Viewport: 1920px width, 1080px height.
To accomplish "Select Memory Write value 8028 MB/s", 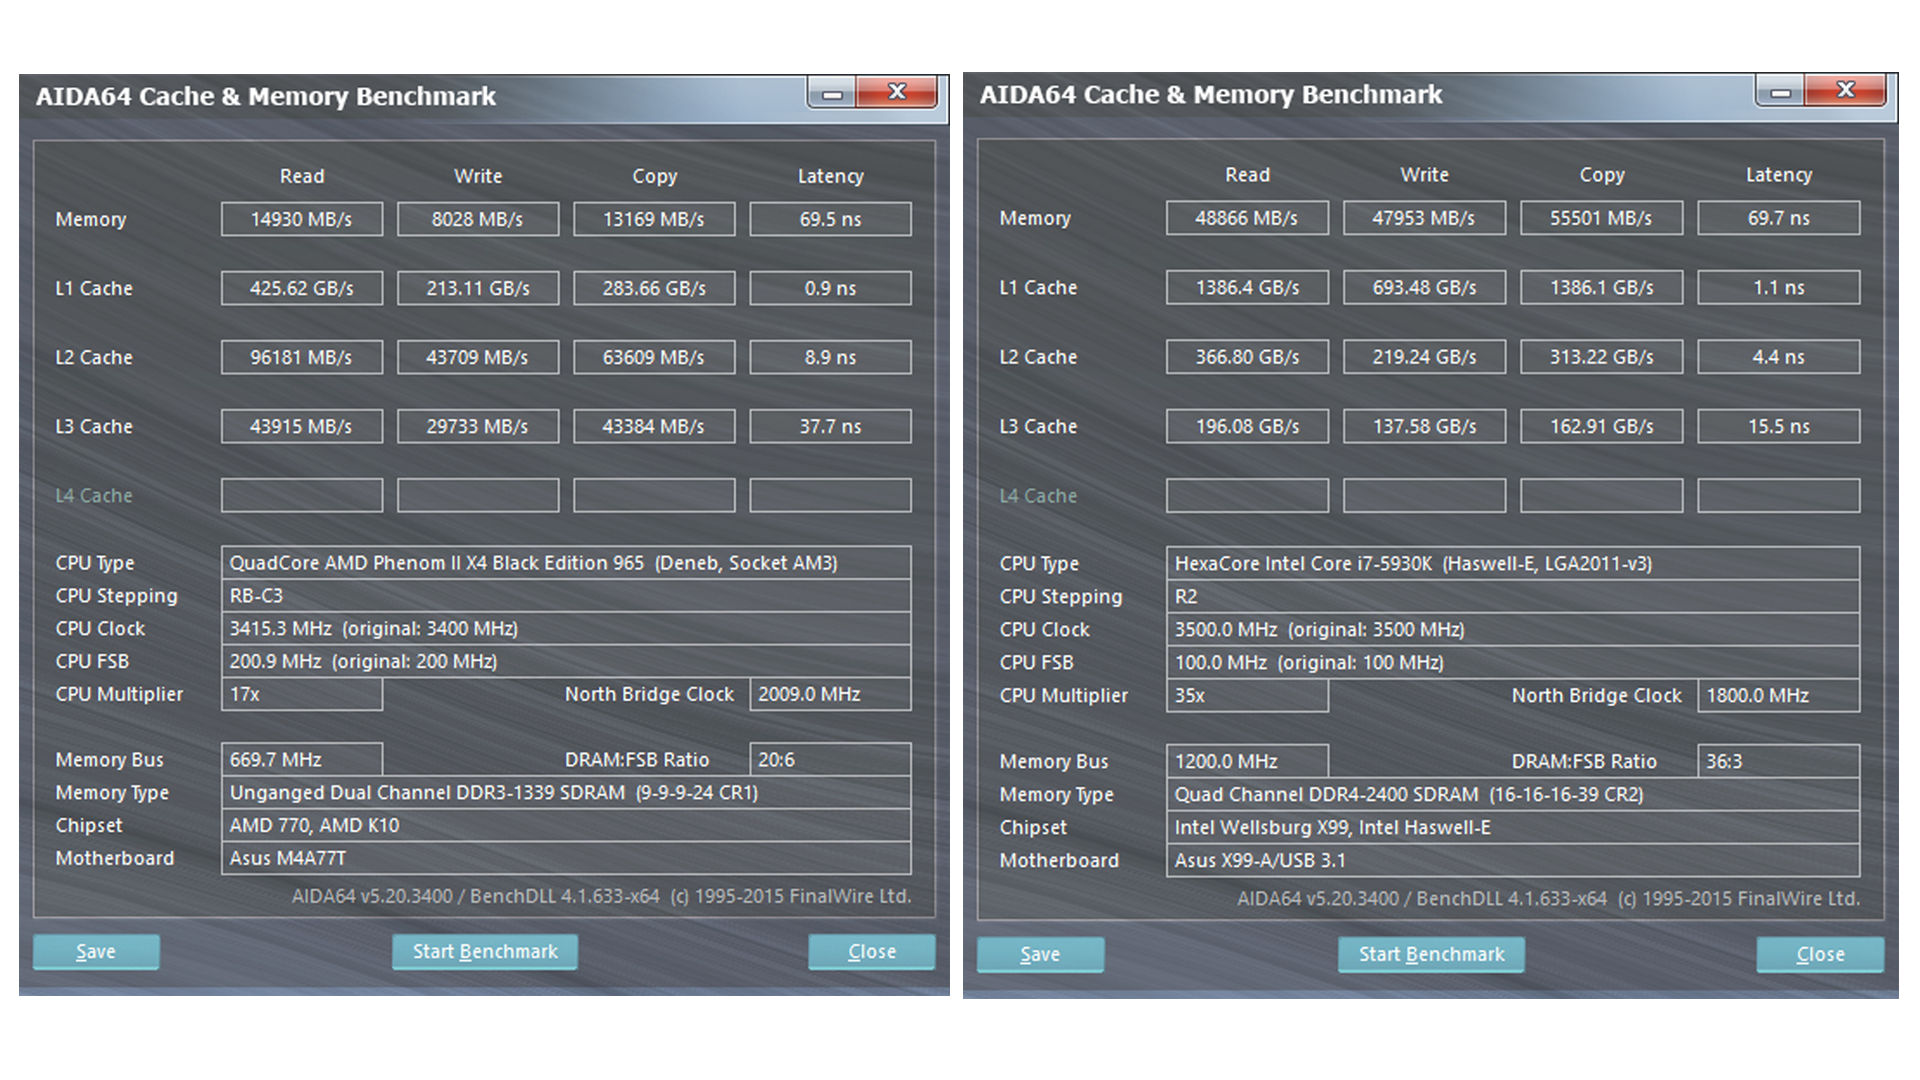I will pos(478,219).
